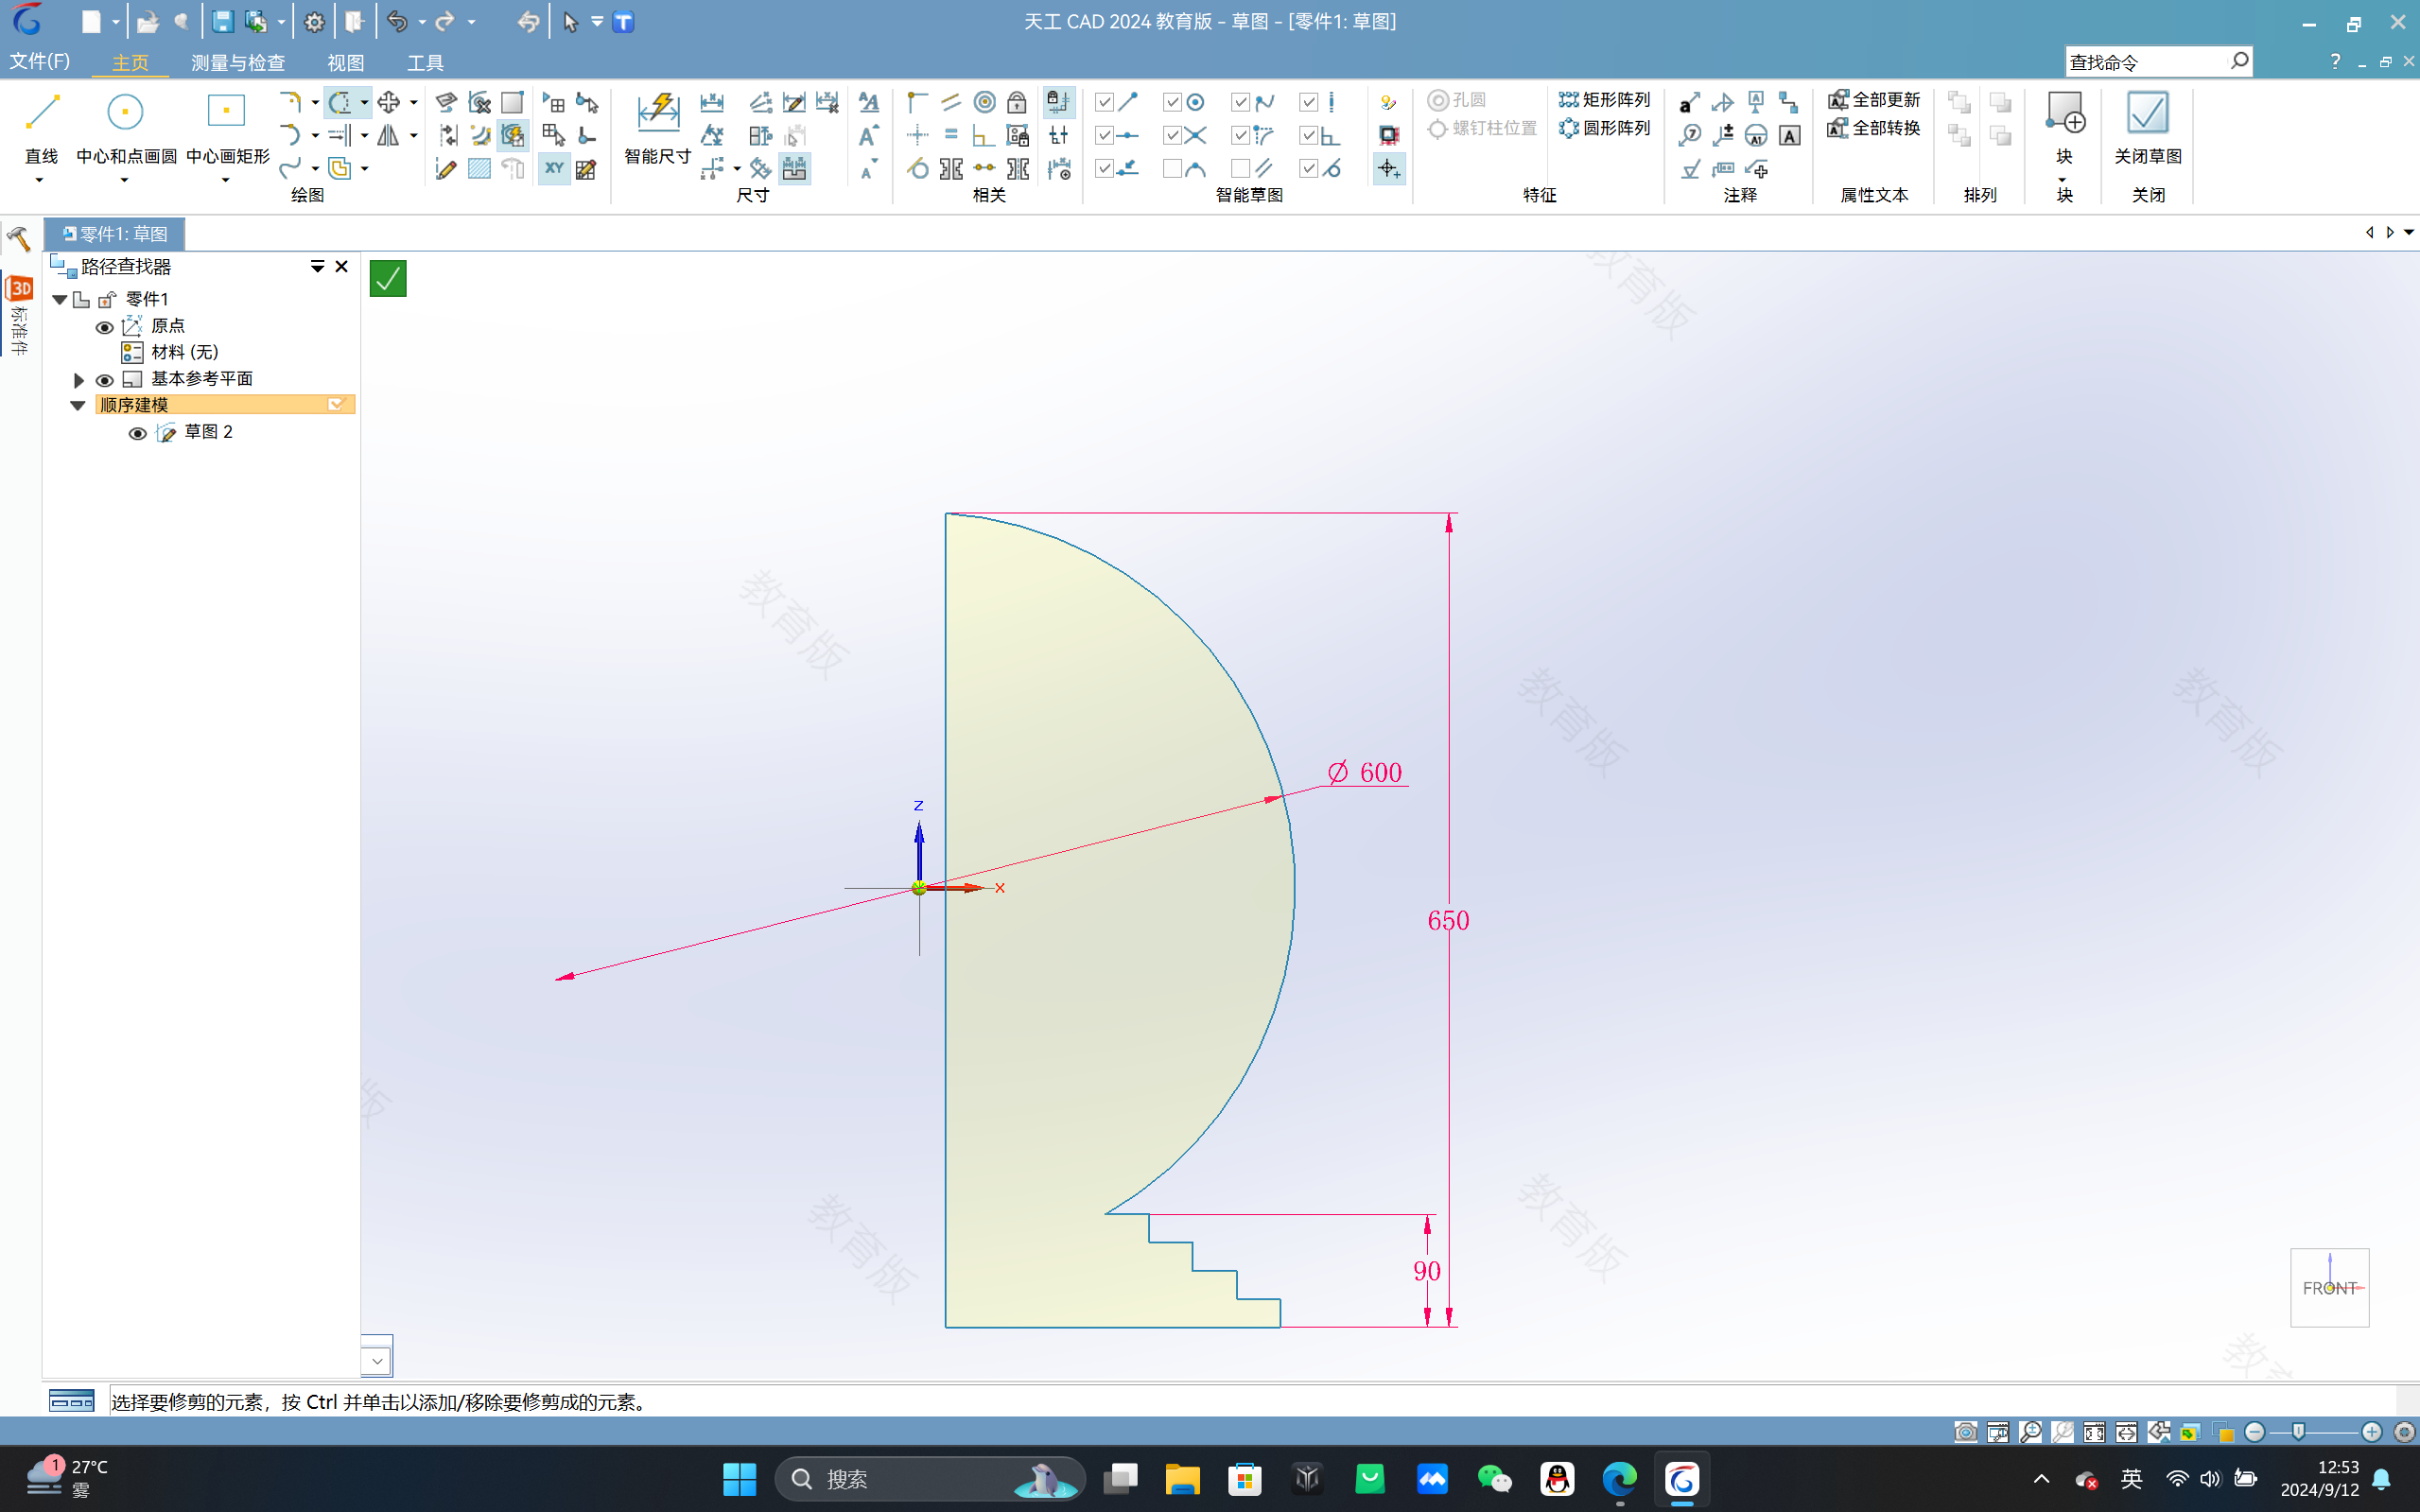2420x1512 pixels.
Task: Click the zoom magnifier icon in status bar
Action: (x=2030, y=1432)
